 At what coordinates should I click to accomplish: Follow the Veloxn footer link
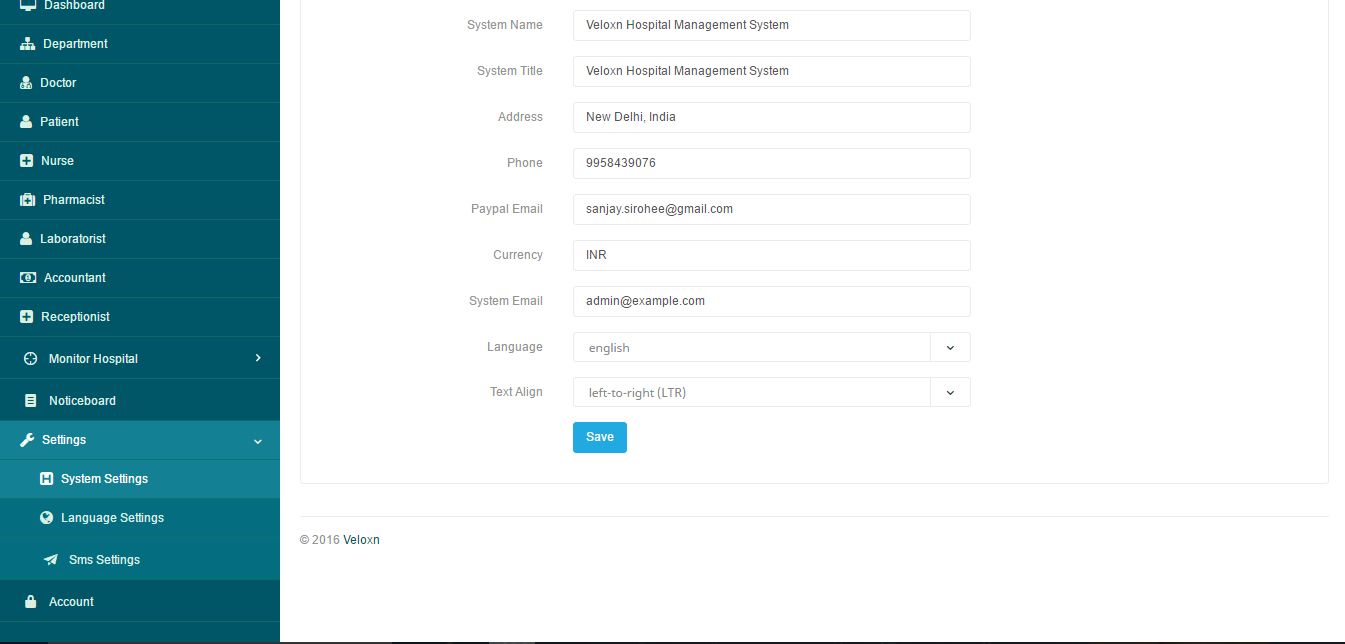(361, 540)
